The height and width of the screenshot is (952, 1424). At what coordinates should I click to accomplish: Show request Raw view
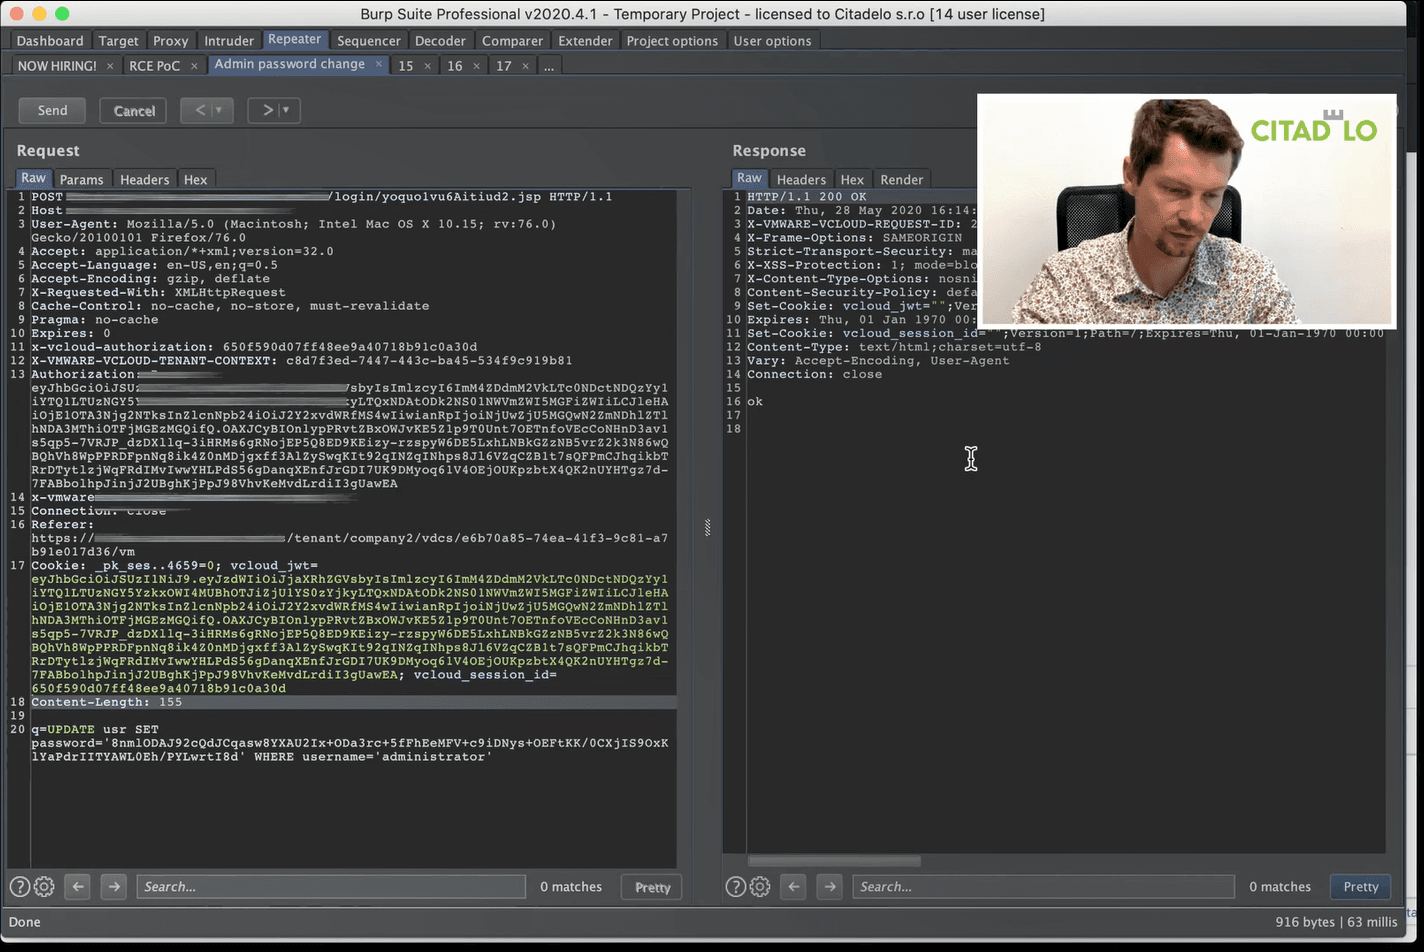pos(34,178)
